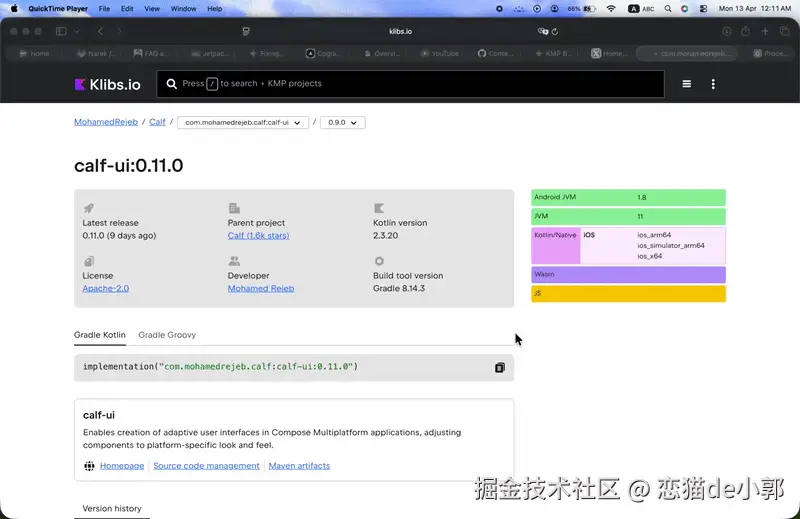Screen dimensions: 800x519
Task: Click the calf-ui:0.11.0 page heading
Action: [129, 166]
